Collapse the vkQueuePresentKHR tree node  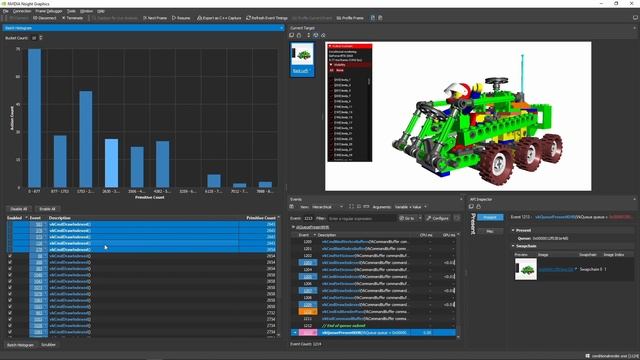[x=293, y=227]
